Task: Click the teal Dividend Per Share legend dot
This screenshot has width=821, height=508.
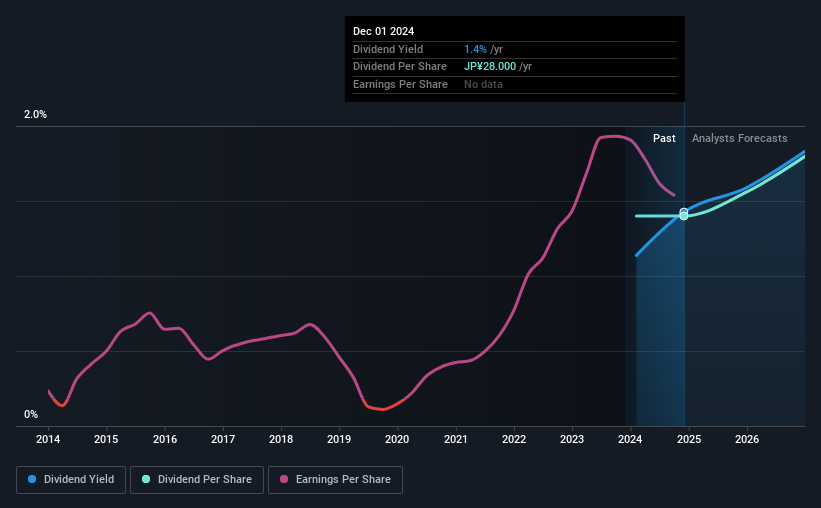Action: click(146, 479)
